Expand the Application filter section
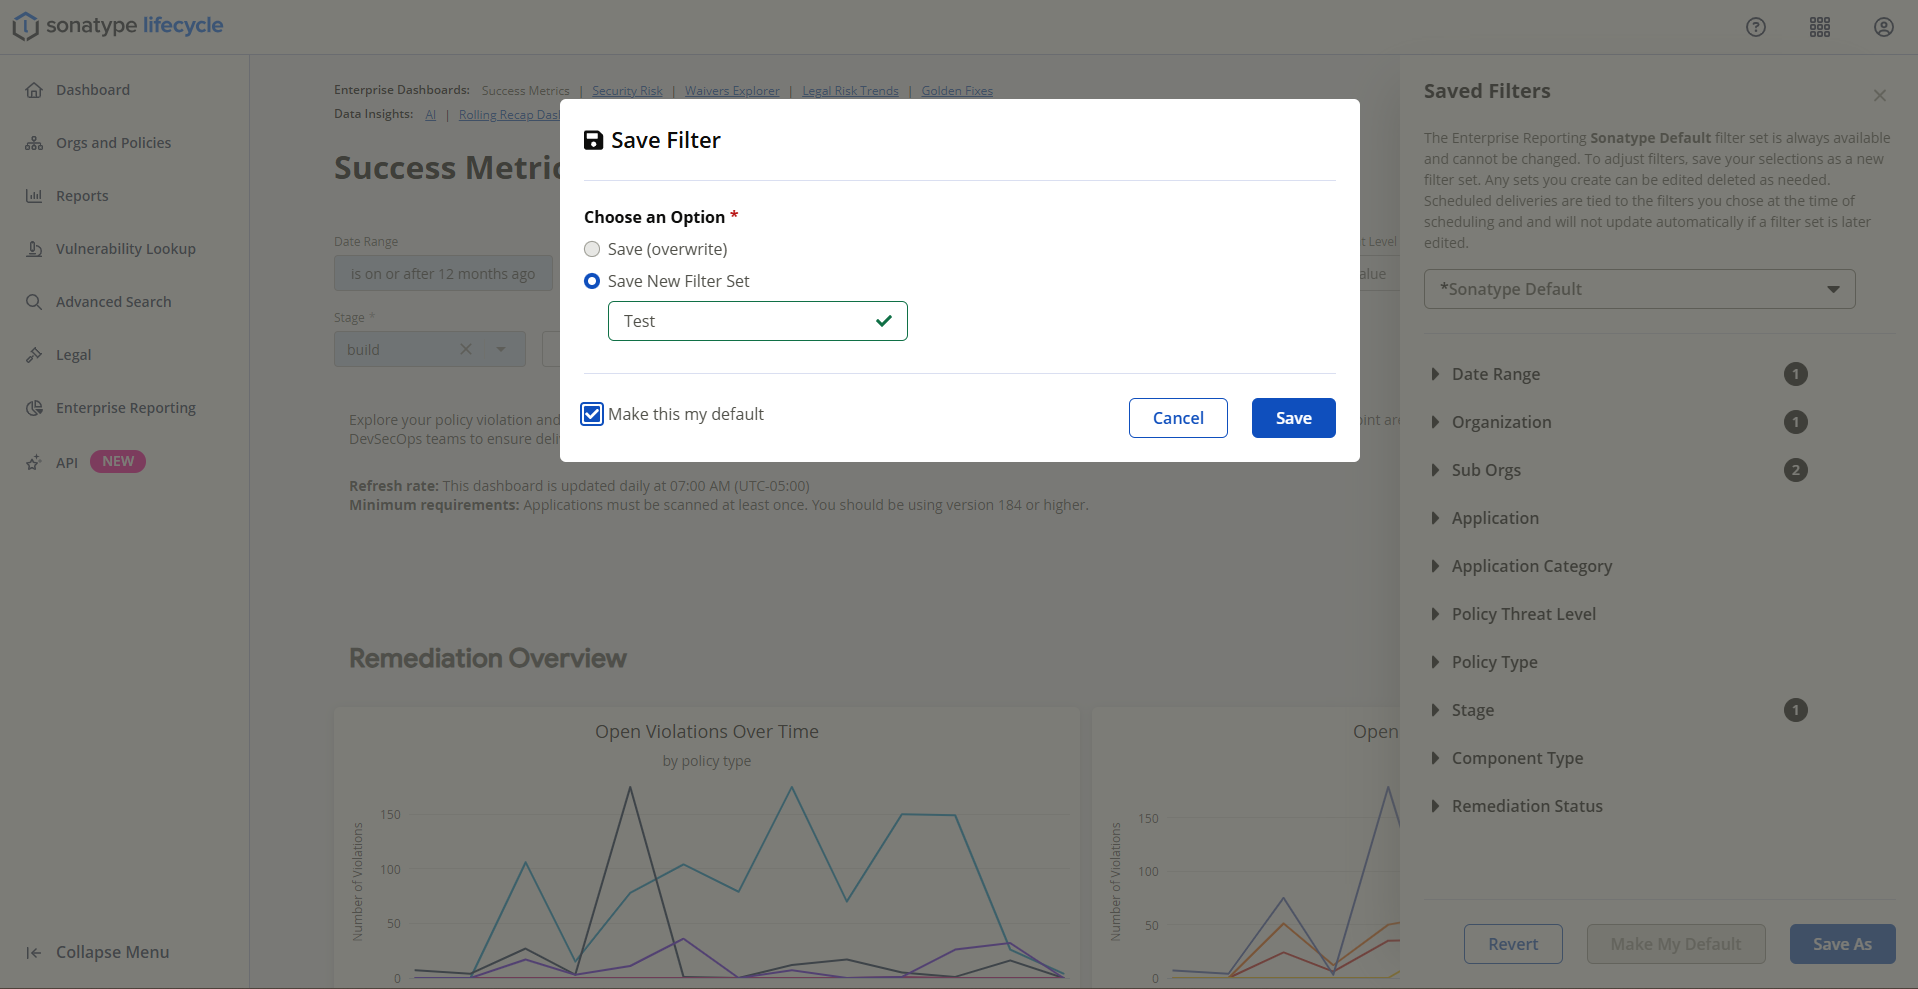Image resolution: width=1918 pixels, height=989 pixels. 1436,518
